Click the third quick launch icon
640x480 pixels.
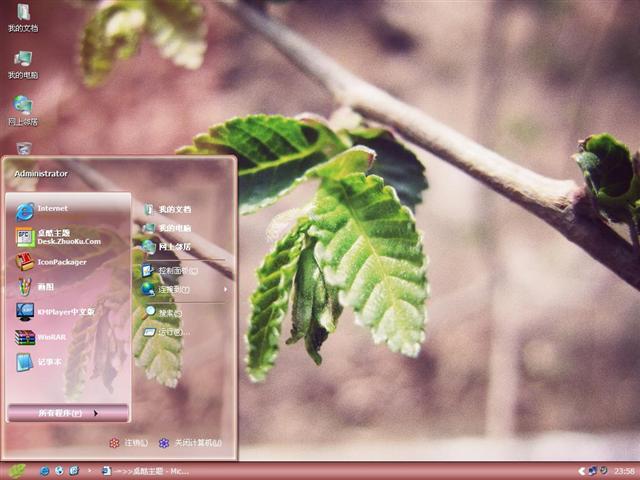(74, 471)
